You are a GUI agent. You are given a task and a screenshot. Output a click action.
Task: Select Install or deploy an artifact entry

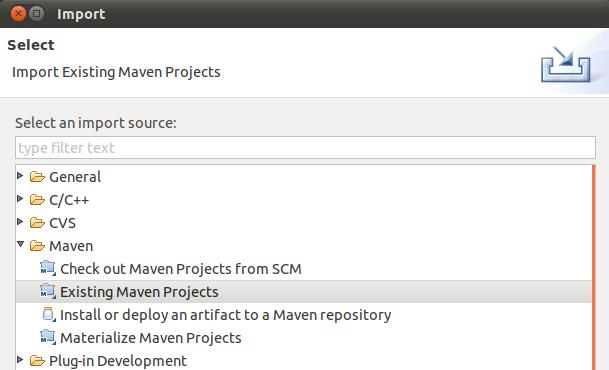pyautogui.click(x=226, y=315)
